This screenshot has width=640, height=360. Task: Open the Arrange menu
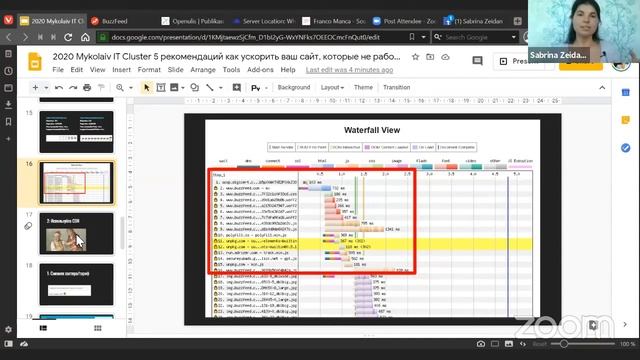203,70
